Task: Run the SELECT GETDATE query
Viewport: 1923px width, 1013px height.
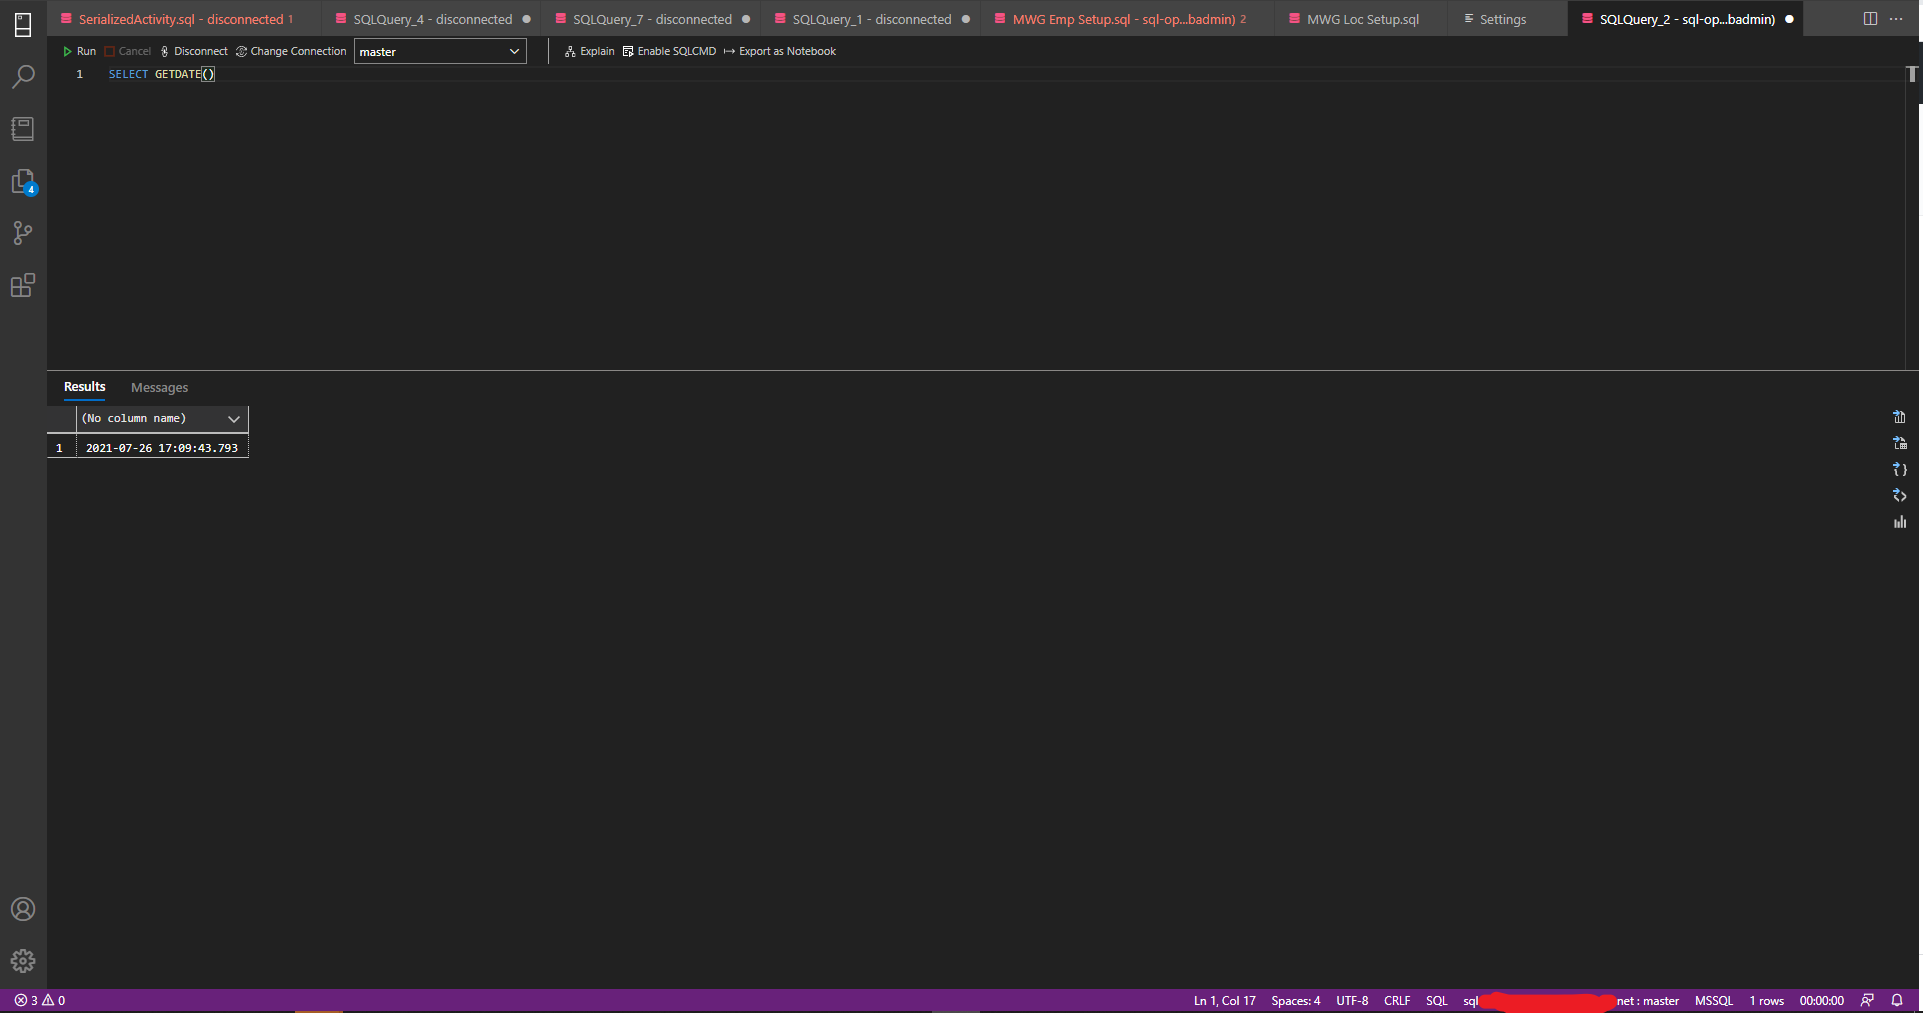Action: pos(80,51)
